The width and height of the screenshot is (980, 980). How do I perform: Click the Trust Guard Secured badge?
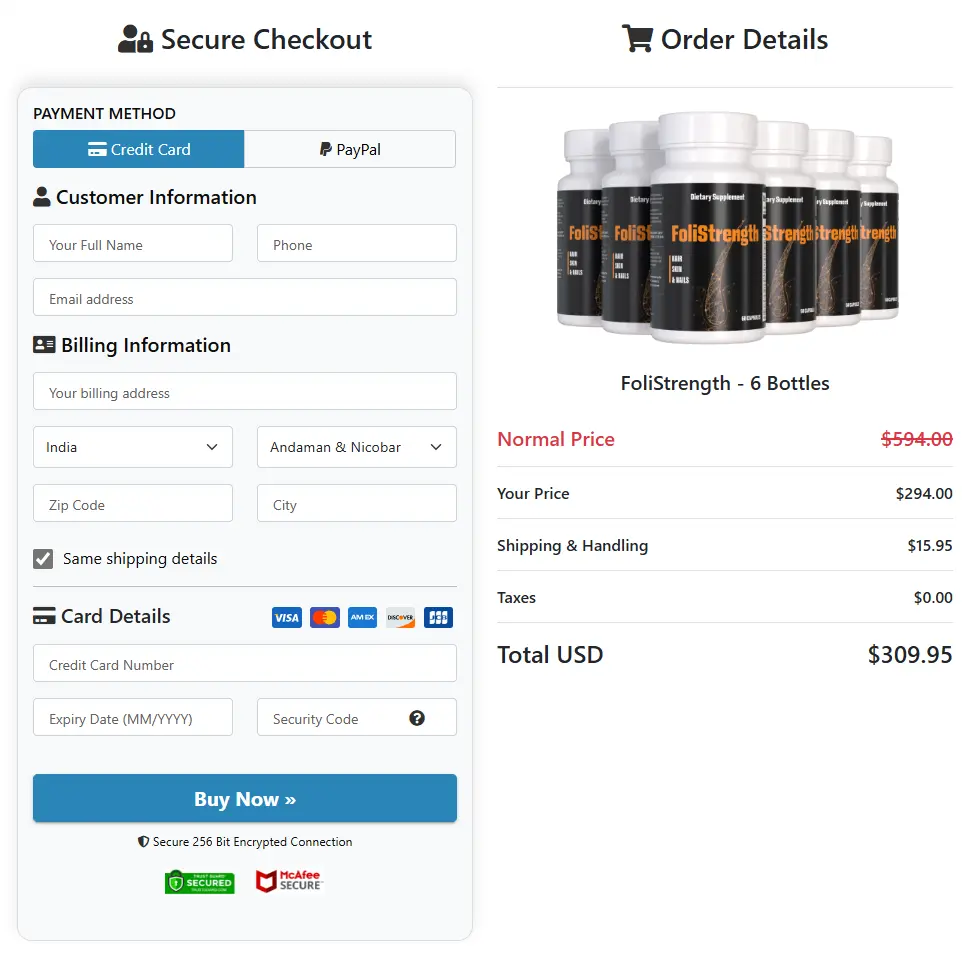point(200,882)
